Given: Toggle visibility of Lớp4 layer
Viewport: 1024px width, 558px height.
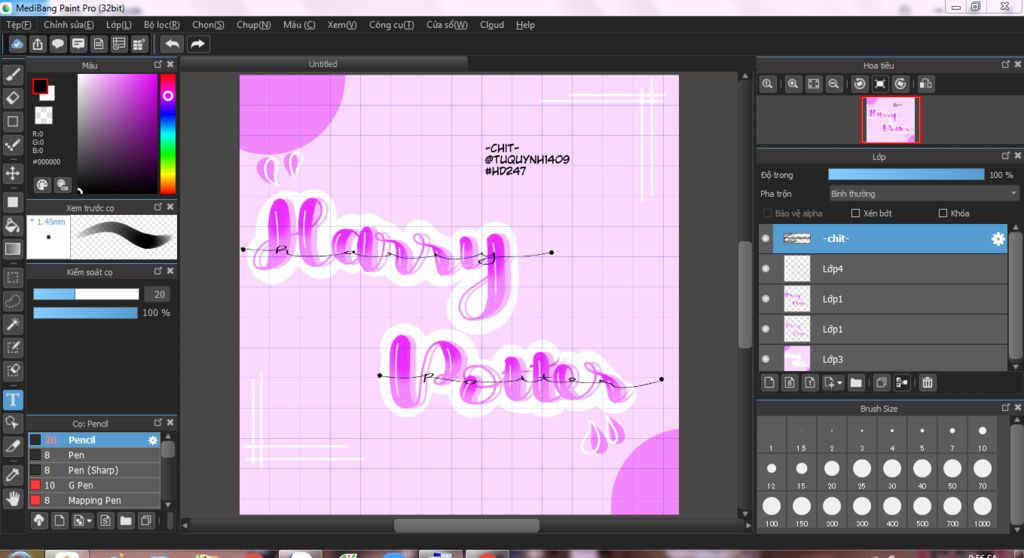Looking at the screenshot, I should 765,269.
